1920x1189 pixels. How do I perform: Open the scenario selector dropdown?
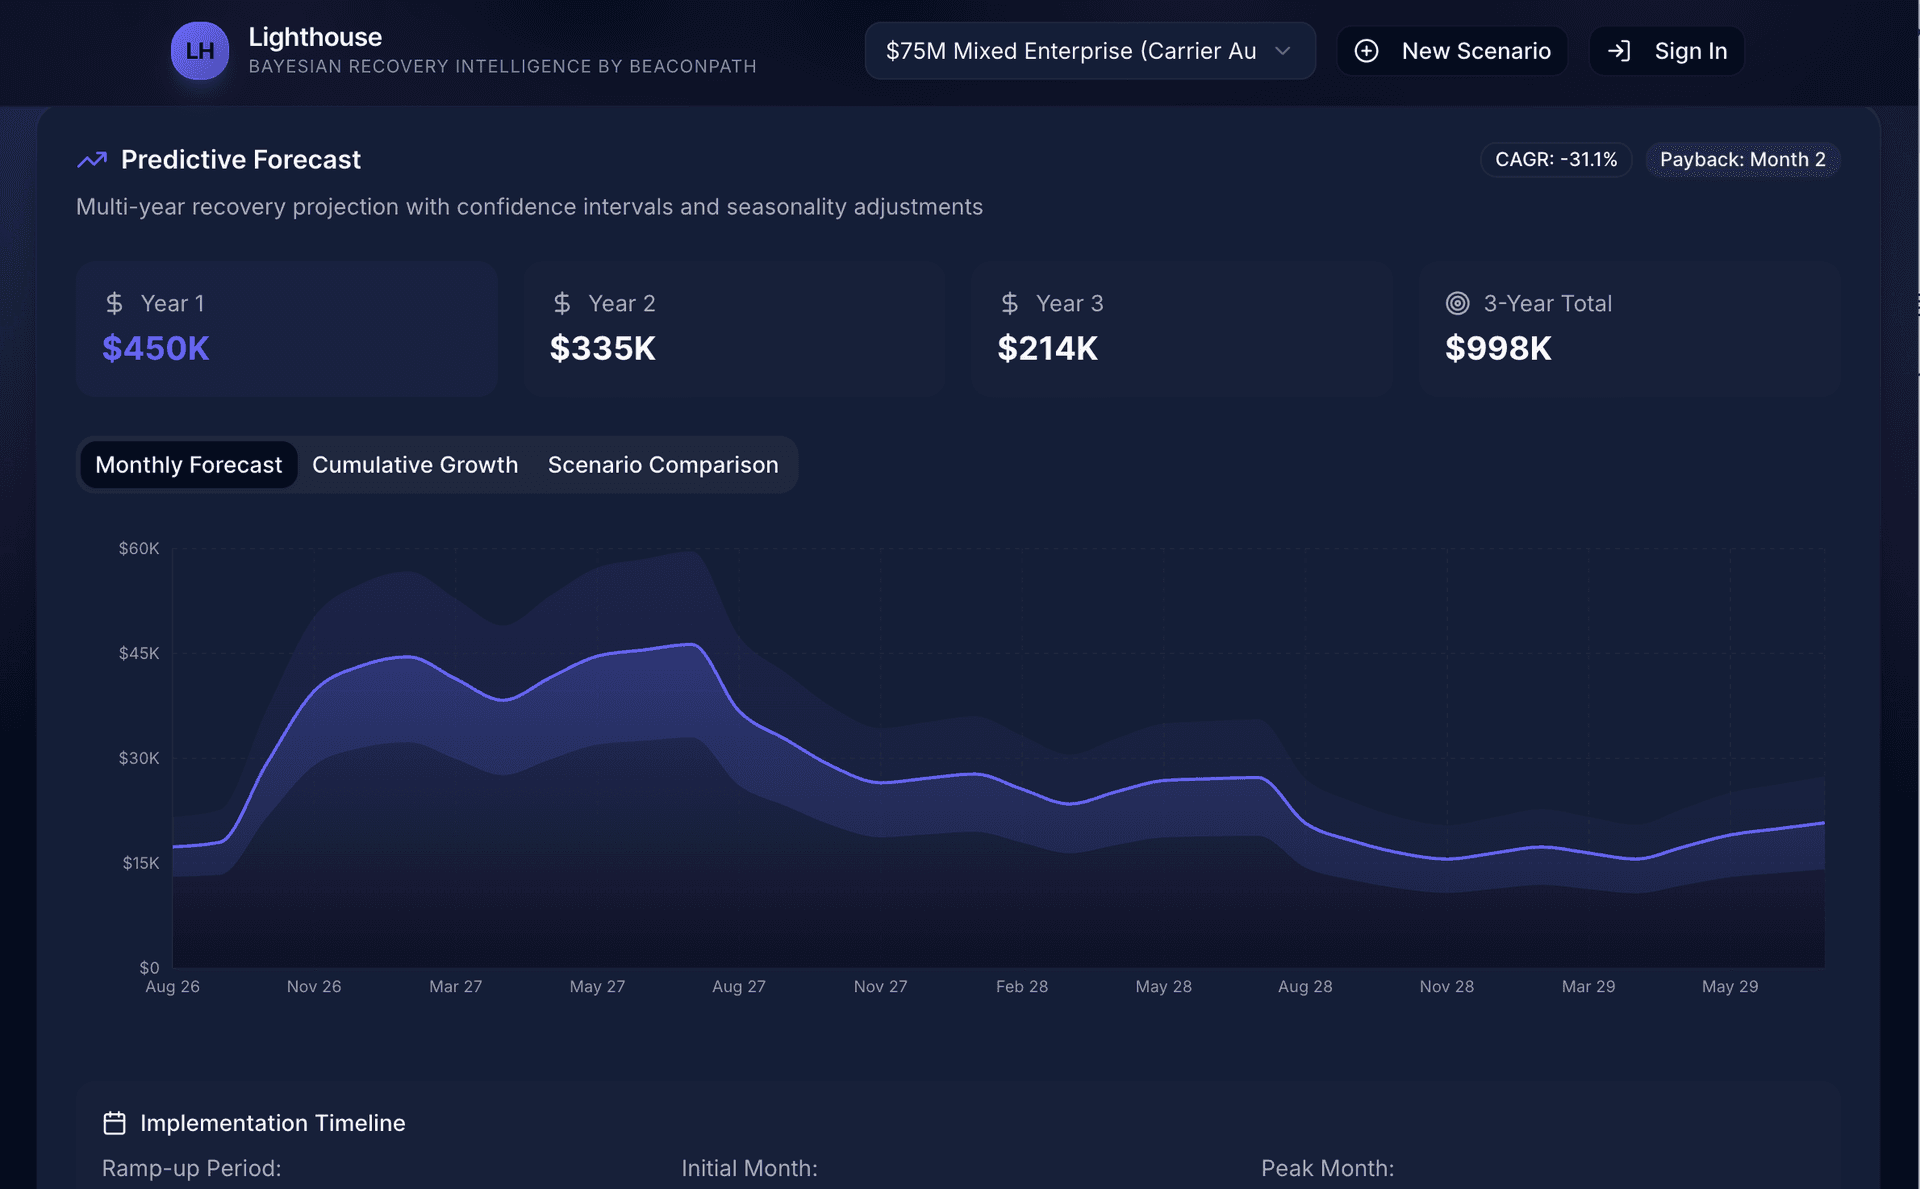click(1089, 51)
